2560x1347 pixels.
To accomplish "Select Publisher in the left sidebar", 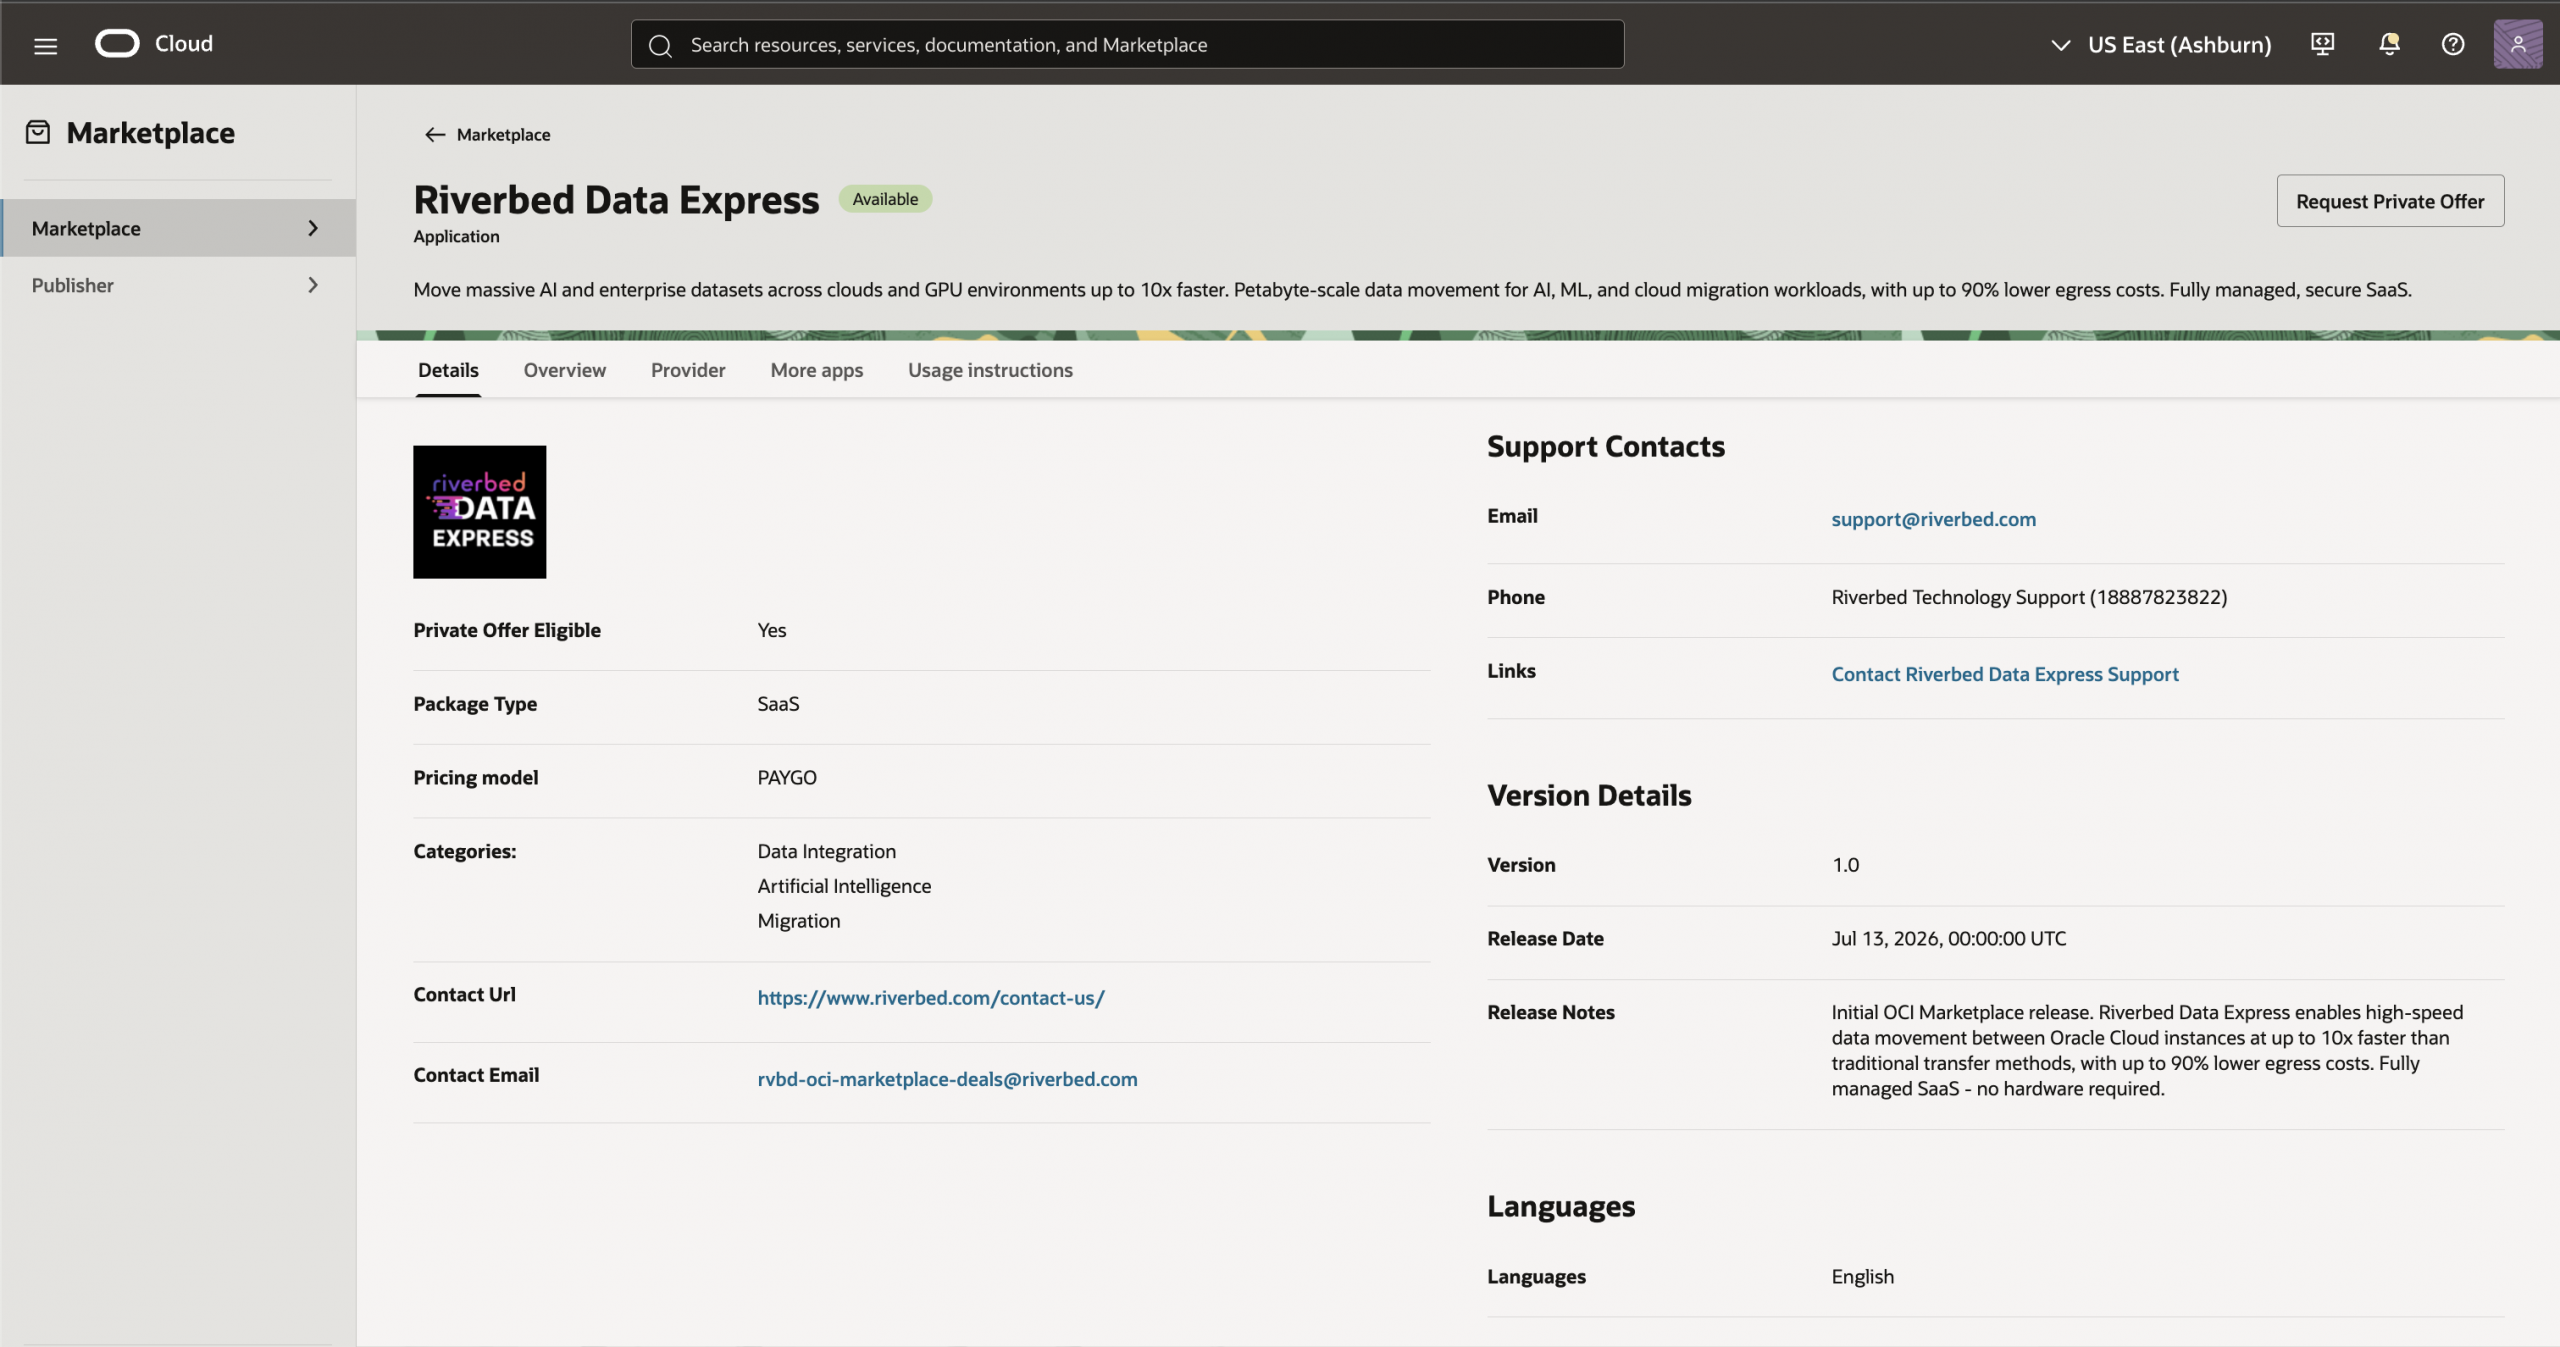I will click(178, 285).
